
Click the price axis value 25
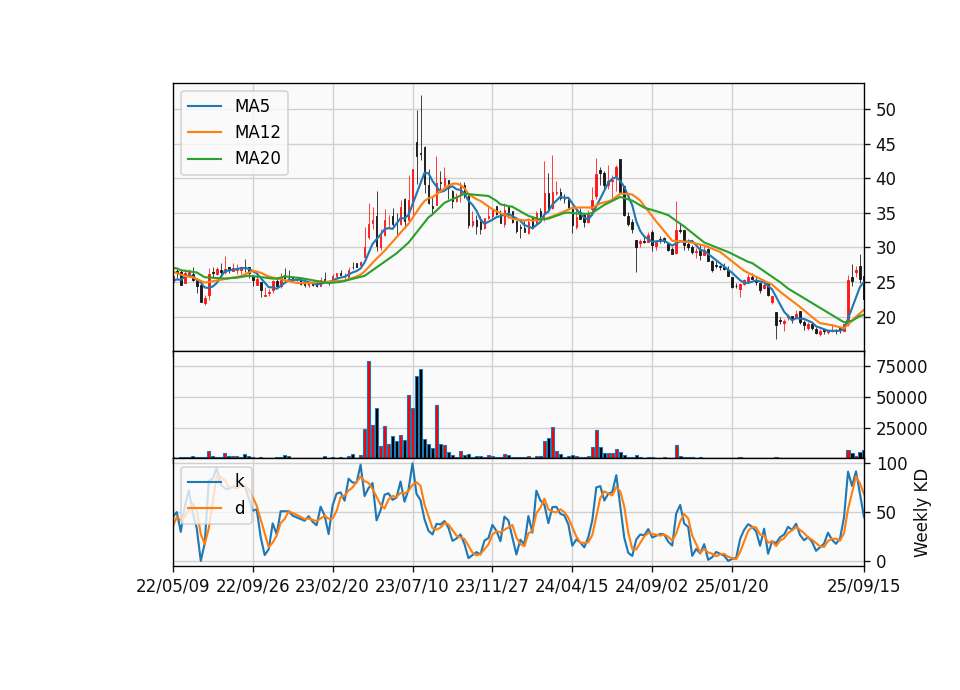tap(885, 283)
